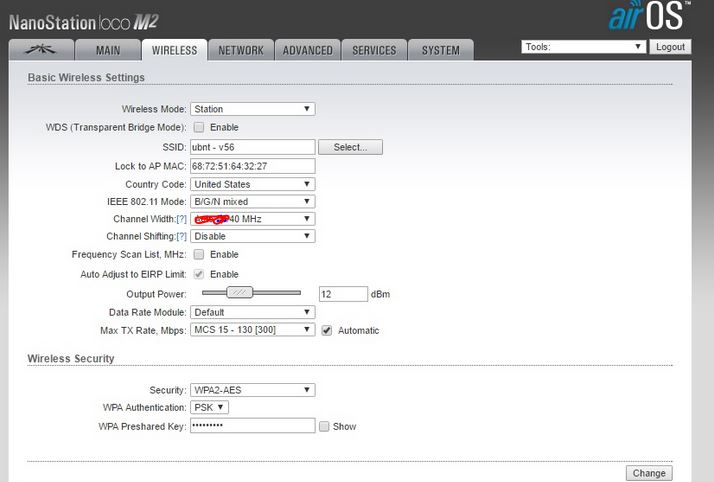Select the WIRELESS tab
The height and width of the screenshot is (482, 714).
[174, 50]
